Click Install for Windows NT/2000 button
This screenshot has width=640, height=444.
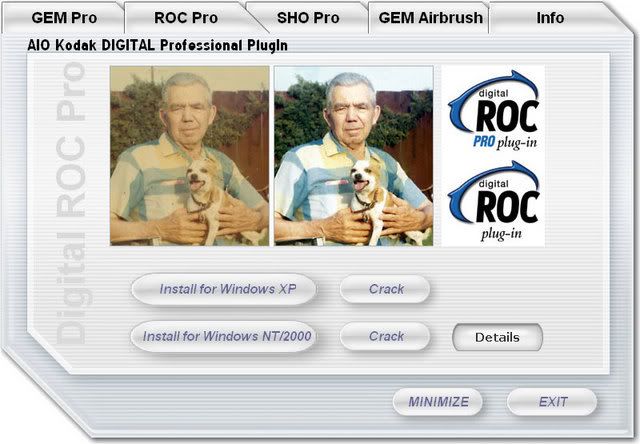click(x=224, y=336)
